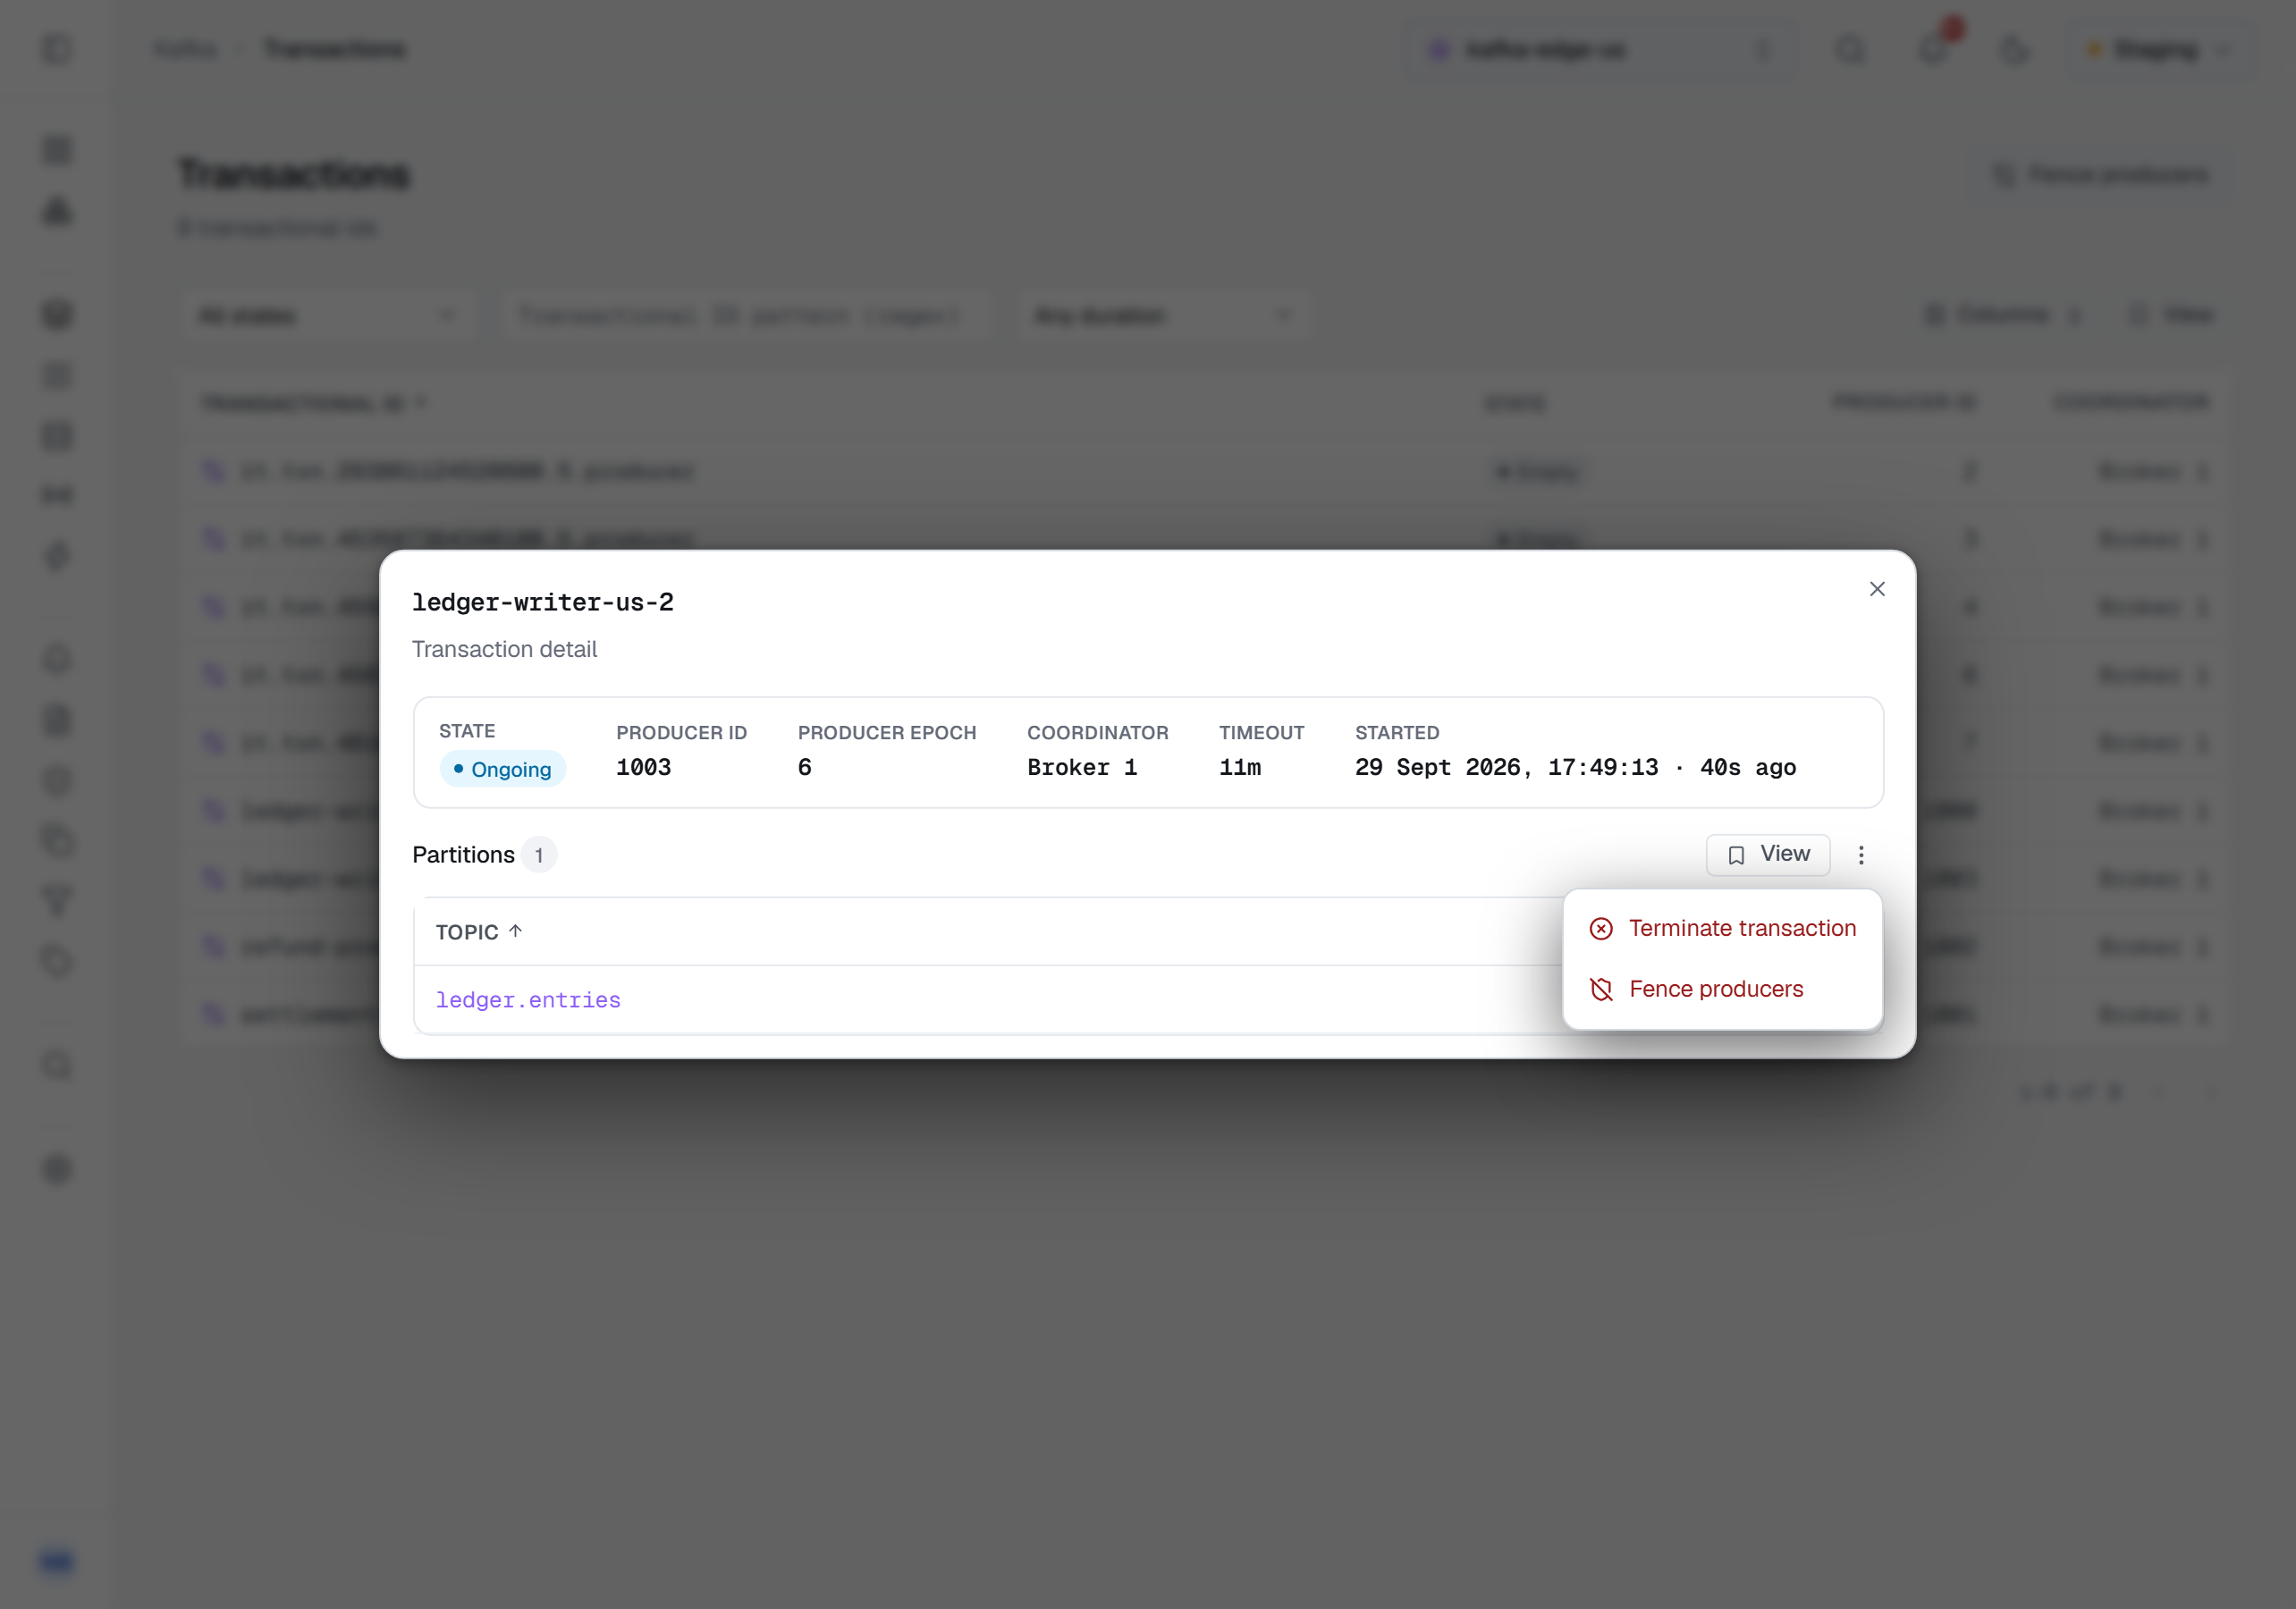Expand the Any duration filter dropdown
2296x1609 pixels.
(1164, 316)
